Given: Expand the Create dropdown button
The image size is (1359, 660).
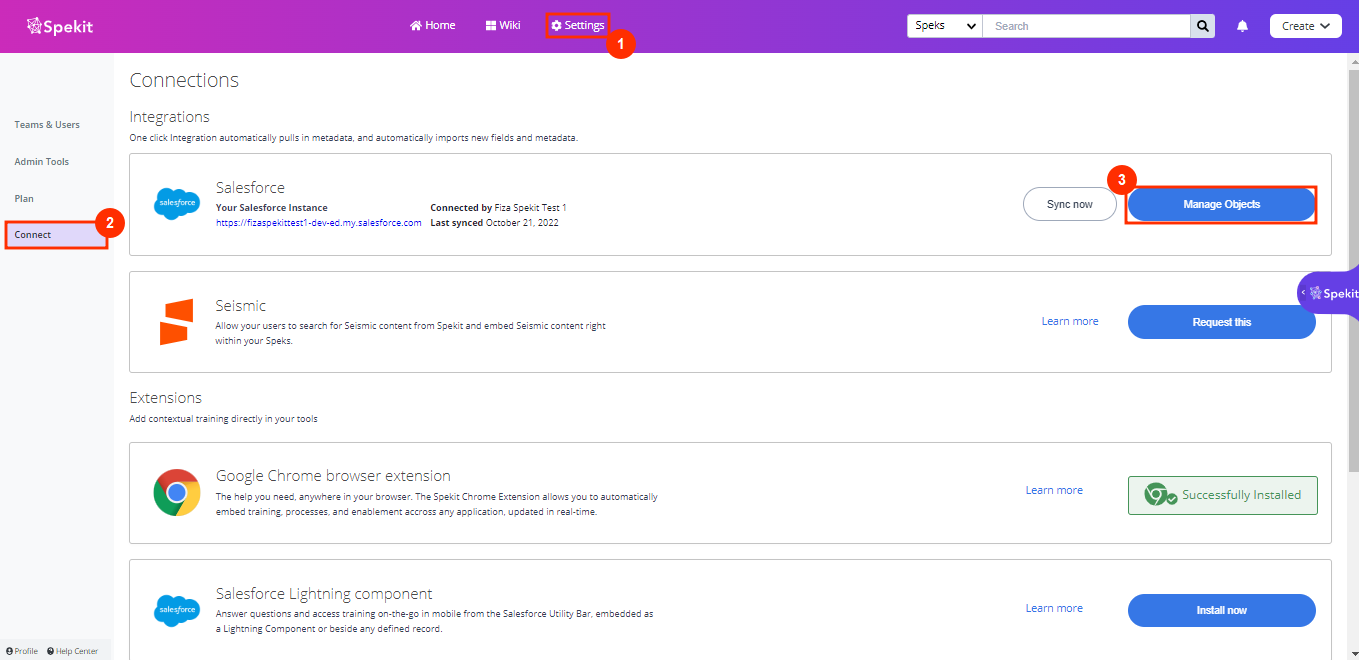Looking at the screenshot, I should pos(1306,26).
